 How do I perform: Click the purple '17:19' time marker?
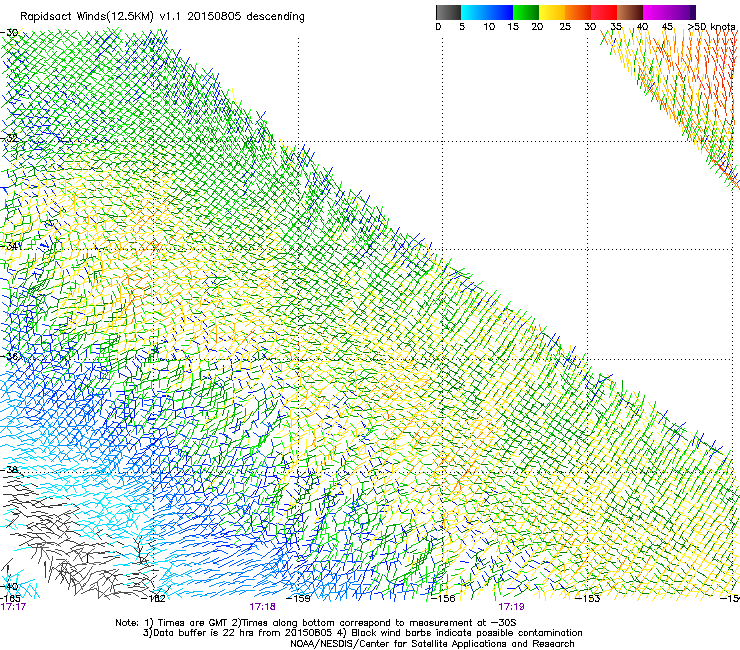click(x=512, y=607)
